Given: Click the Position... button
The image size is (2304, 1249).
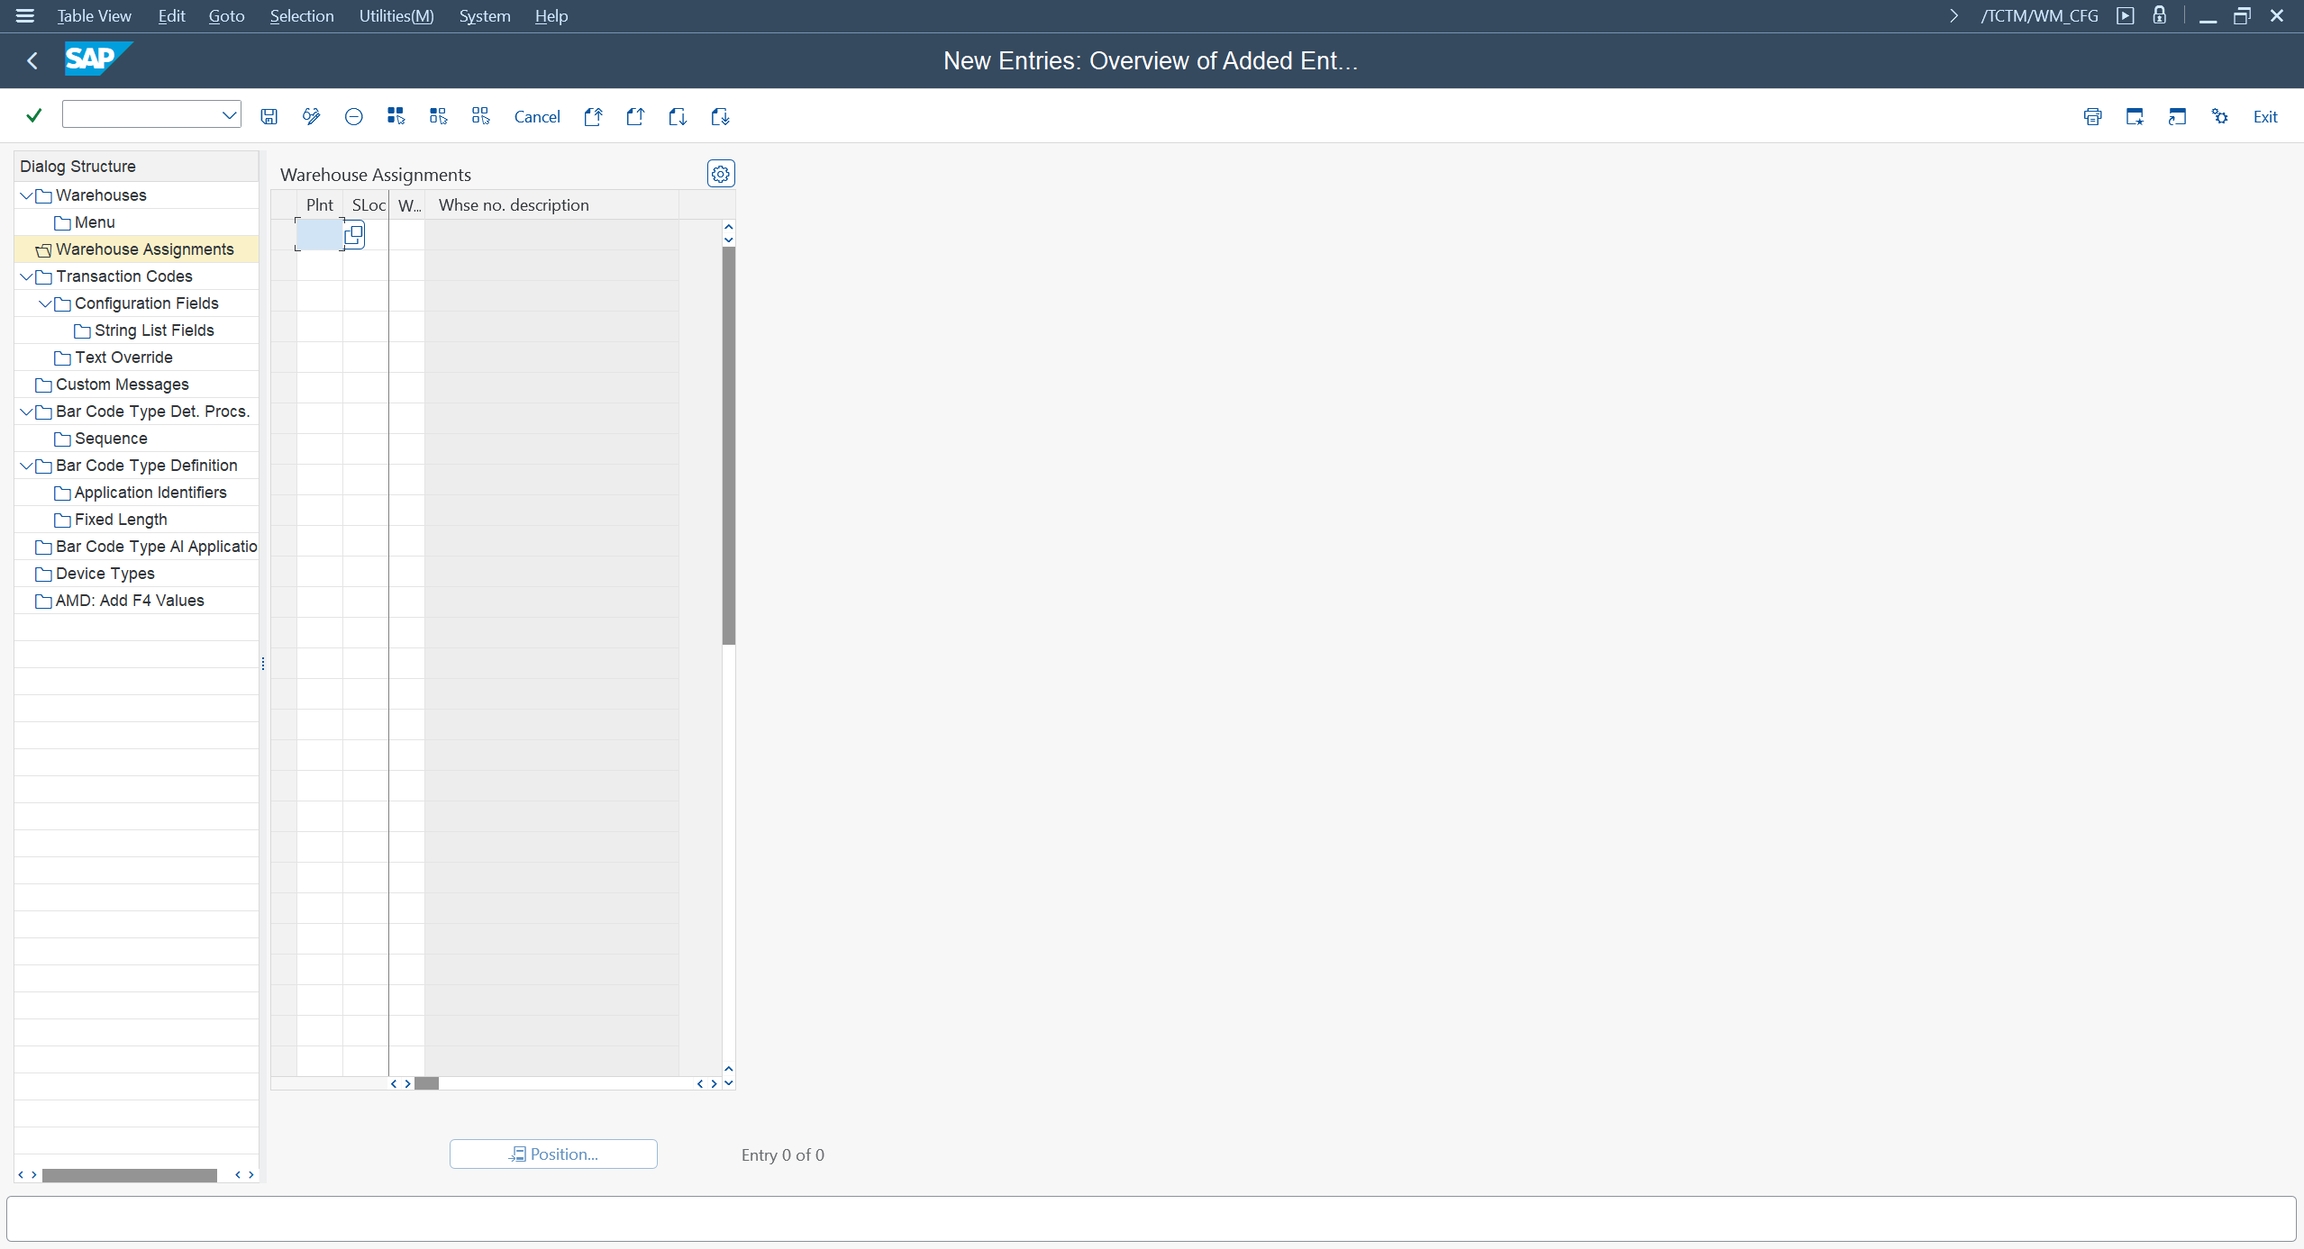Looking at the screenshot, I should [553, 1154].
